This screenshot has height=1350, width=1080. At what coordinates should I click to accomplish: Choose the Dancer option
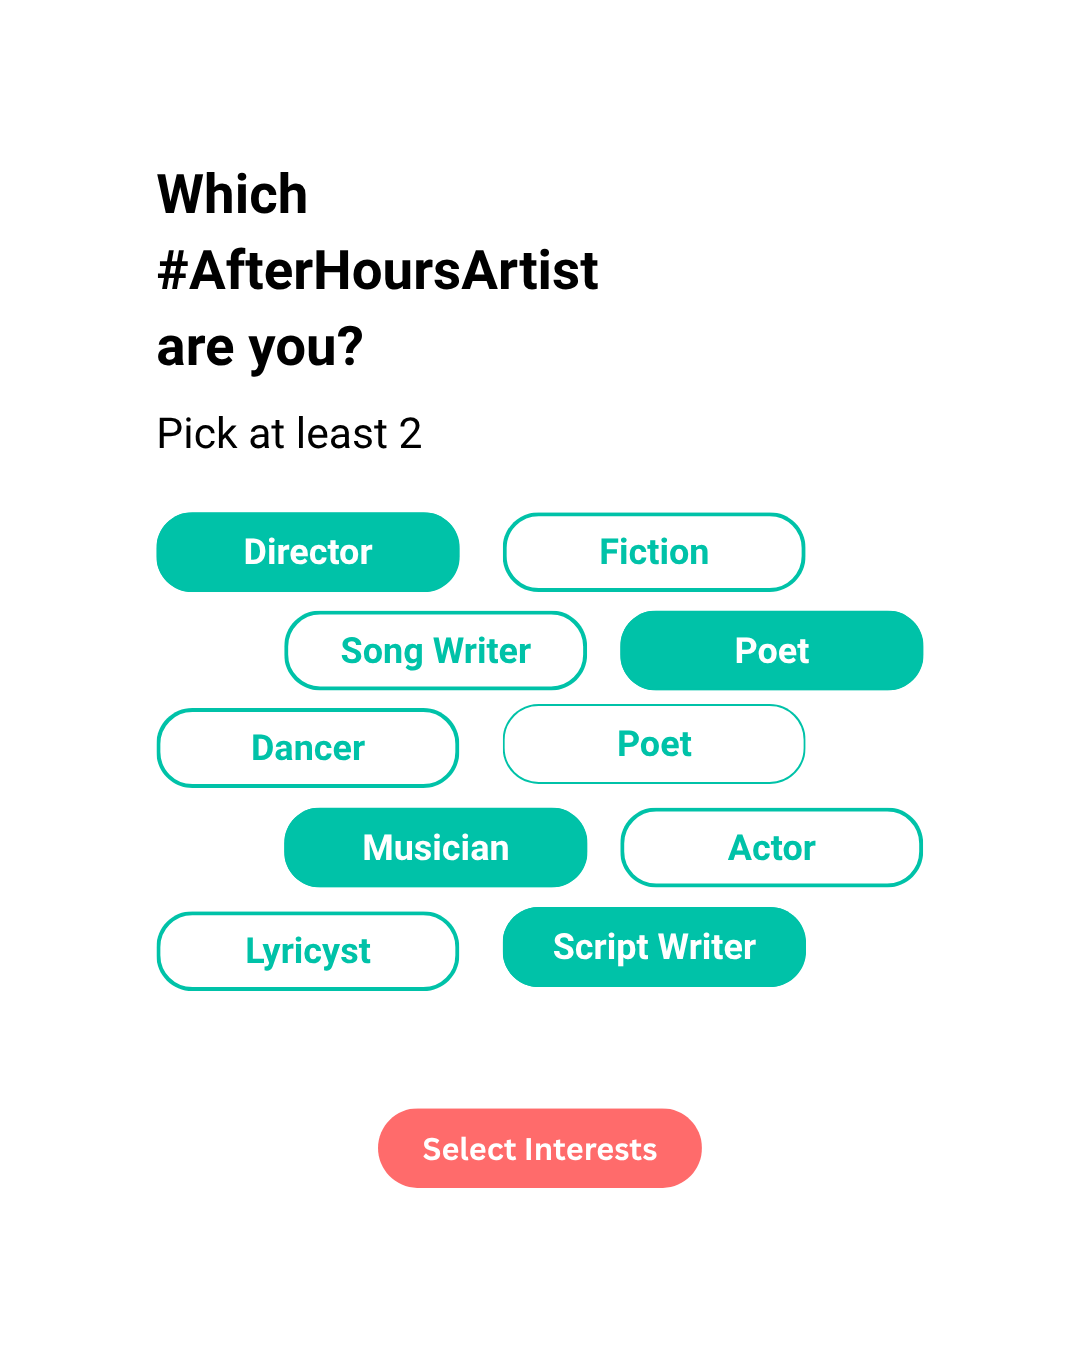[308, 748]
